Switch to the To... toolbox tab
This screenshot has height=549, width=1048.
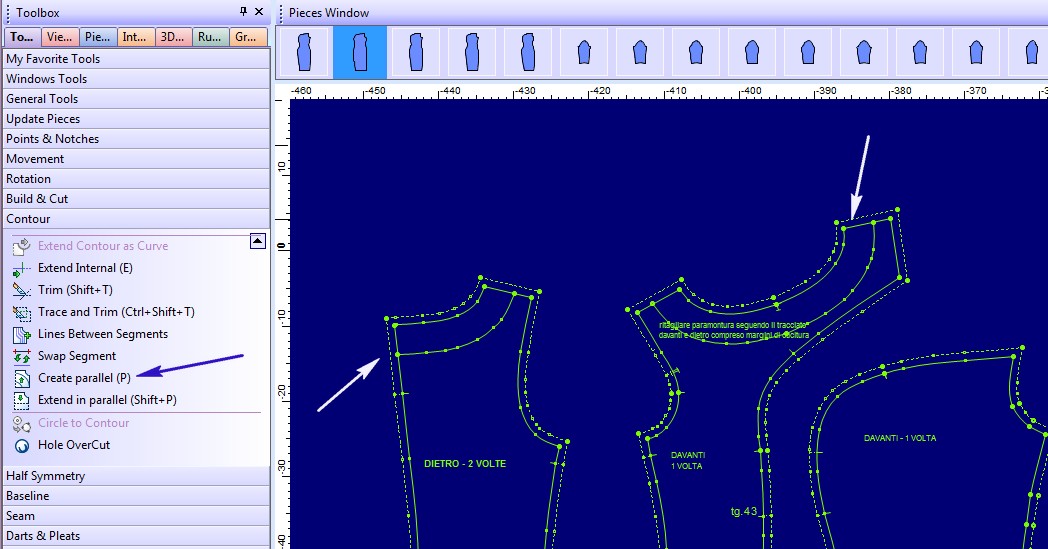(x=22, y=37)
